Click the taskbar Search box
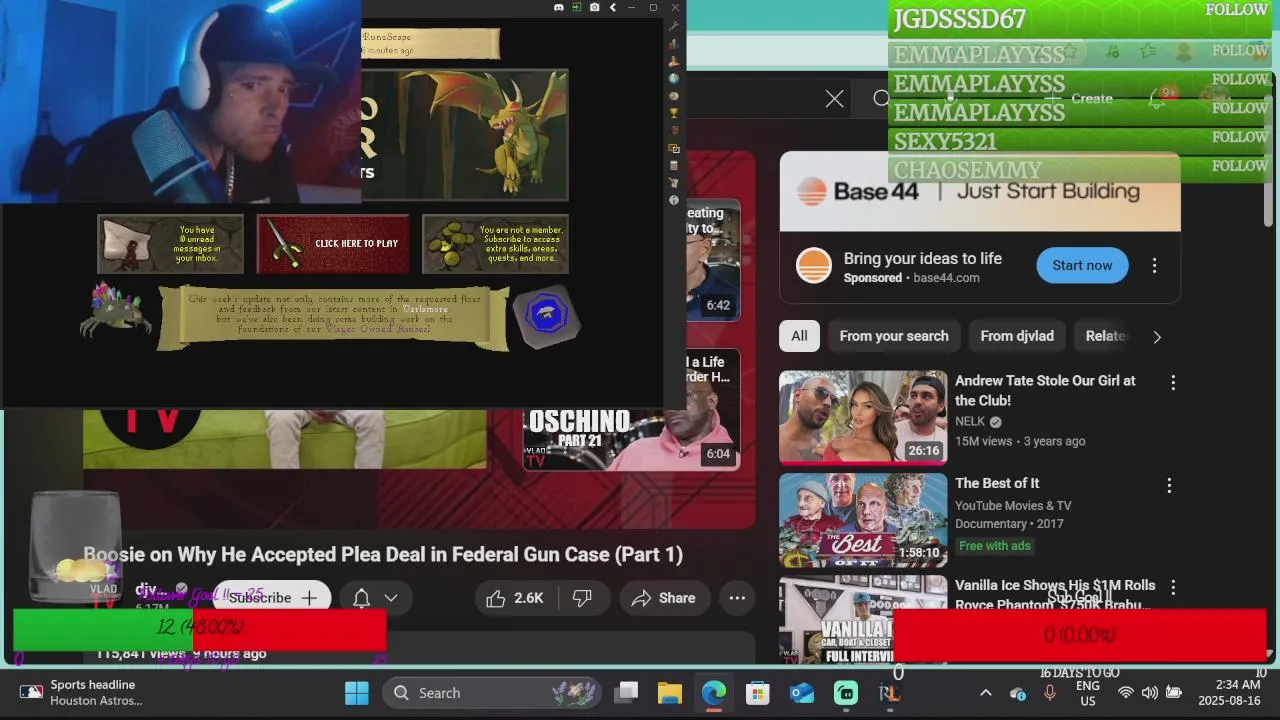 (x=490, y=693)
